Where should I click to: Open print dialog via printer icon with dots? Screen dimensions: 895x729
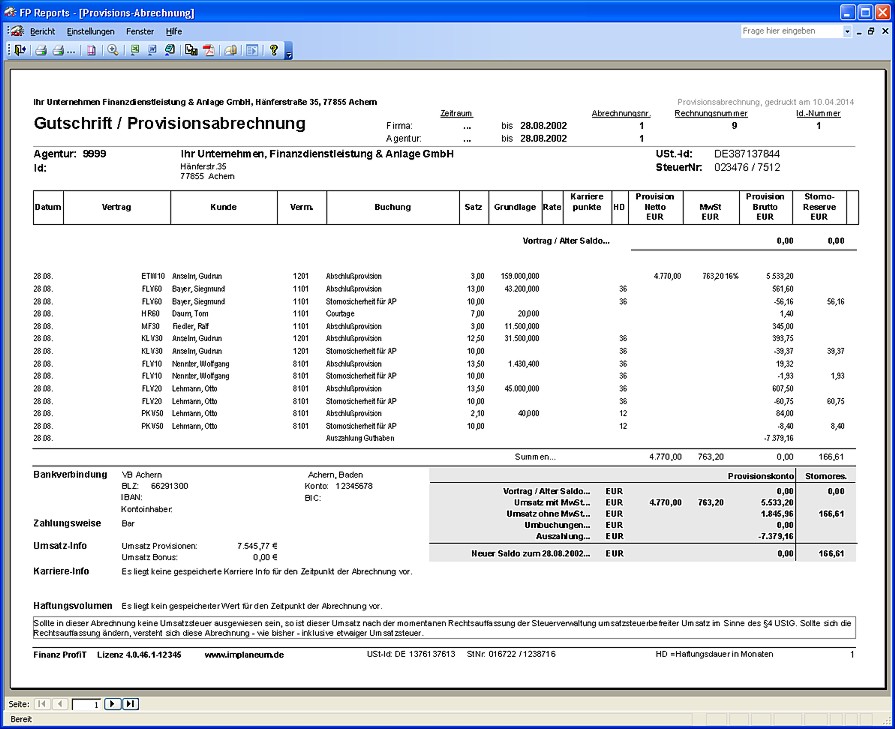pos(62,50)
